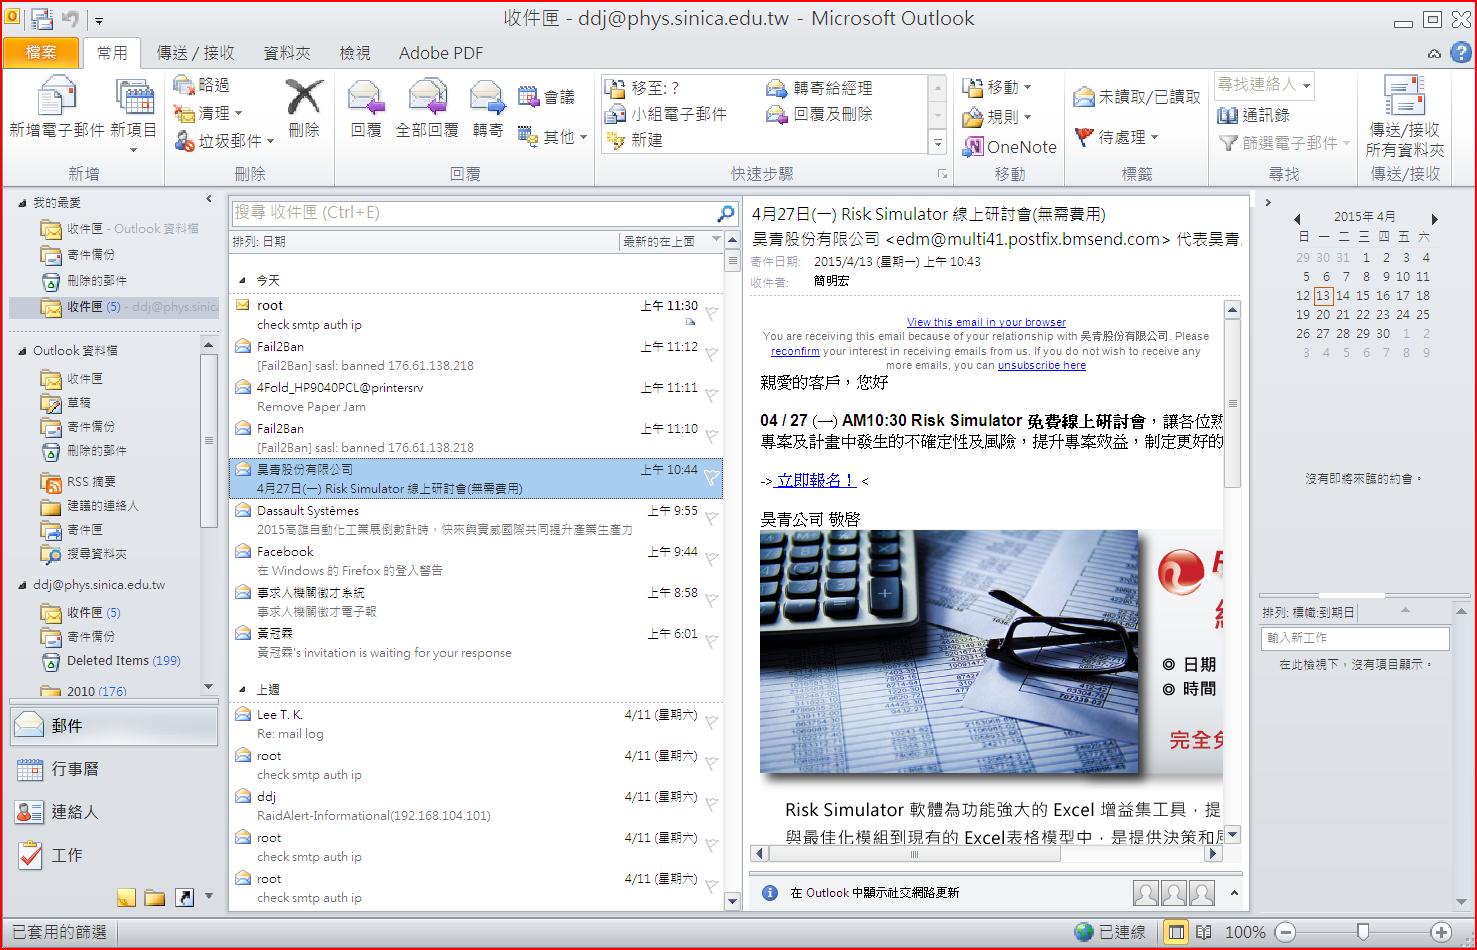The height and width of the screenshot is (950, 1477).
Task: Open the Adobe PDF ribbon tab
Action: click(x=440, y=53)
